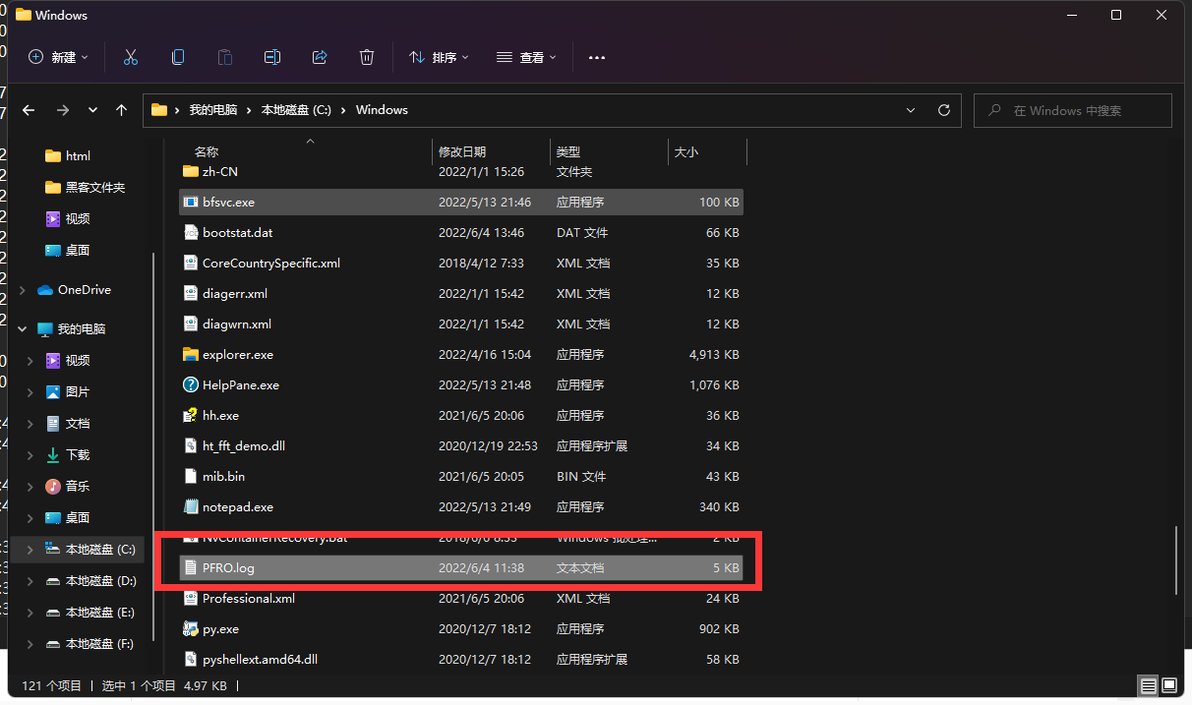
Task: Click the py.exe Python icon
Action: point(191,629)
